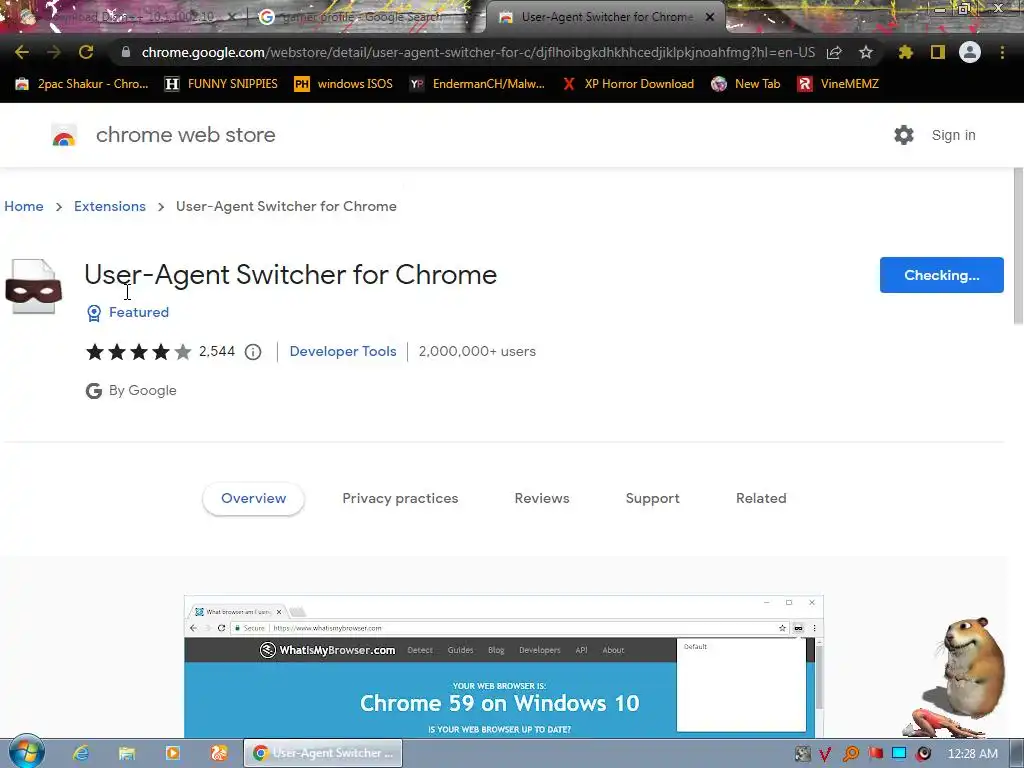Click the rating info icon next to 2,544
Viewport: 1024px width, 768px height.
point(253,352)
